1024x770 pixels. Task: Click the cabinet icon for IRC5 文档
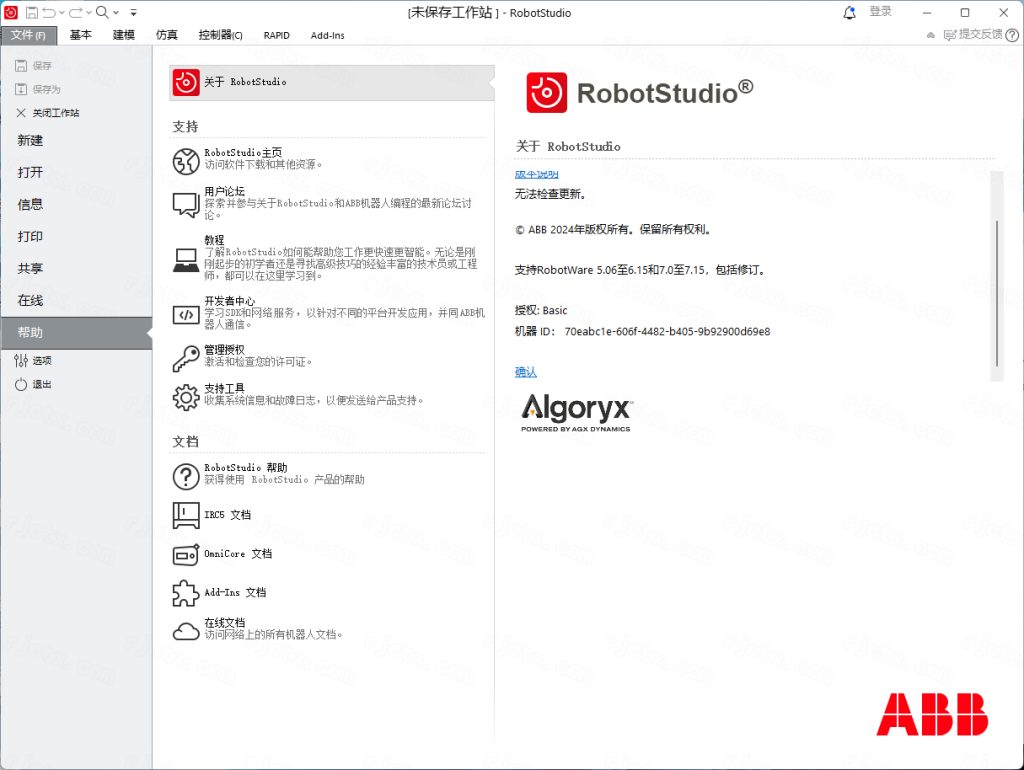pyautogui.click(x=186, y=515)
